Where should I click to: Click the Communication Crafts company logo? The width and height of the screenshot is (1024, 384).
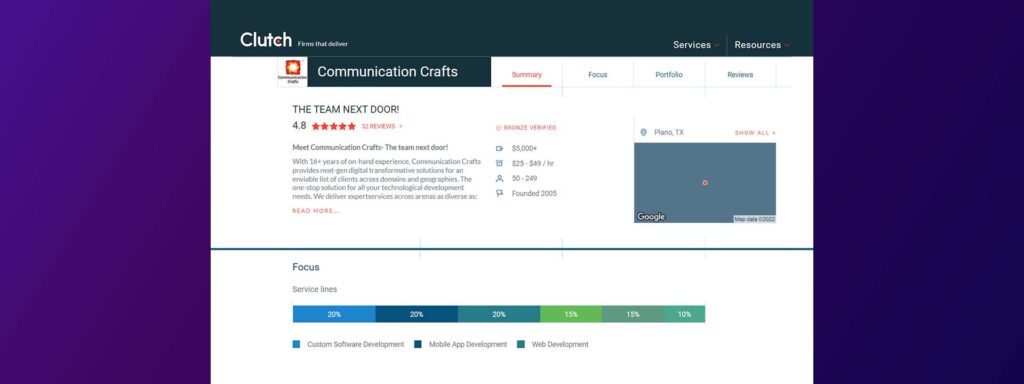(x=292, y=72)
